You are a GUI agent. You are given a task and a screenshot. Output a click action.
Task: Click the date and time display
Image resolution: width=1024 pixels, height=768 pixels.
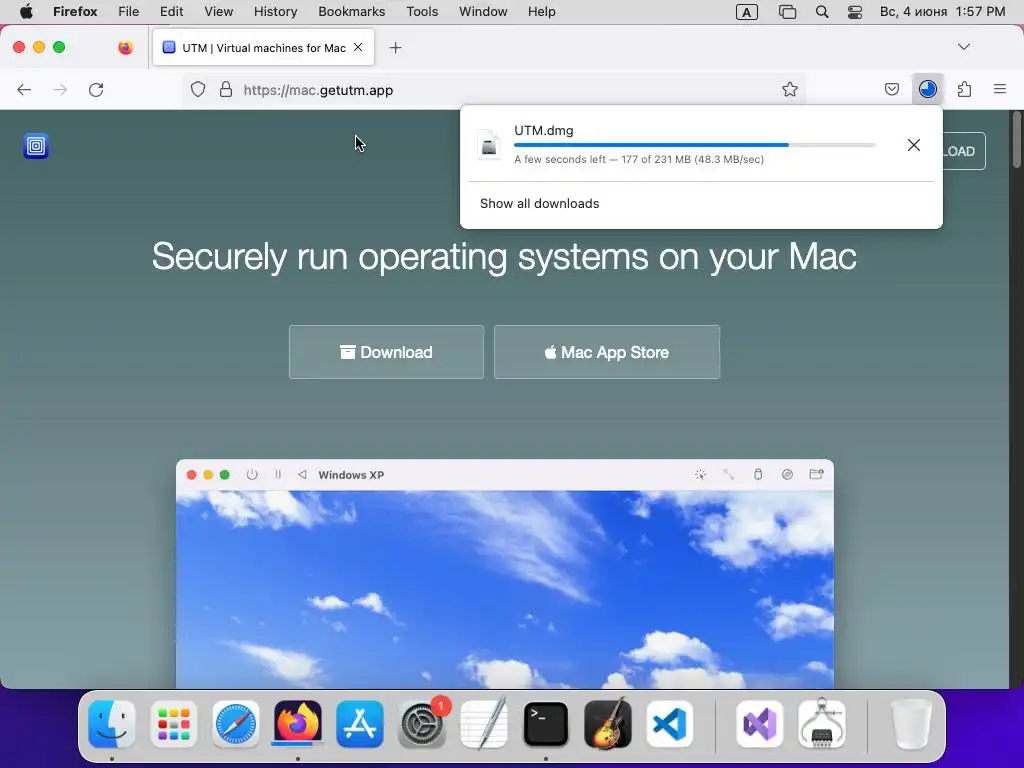942,12
